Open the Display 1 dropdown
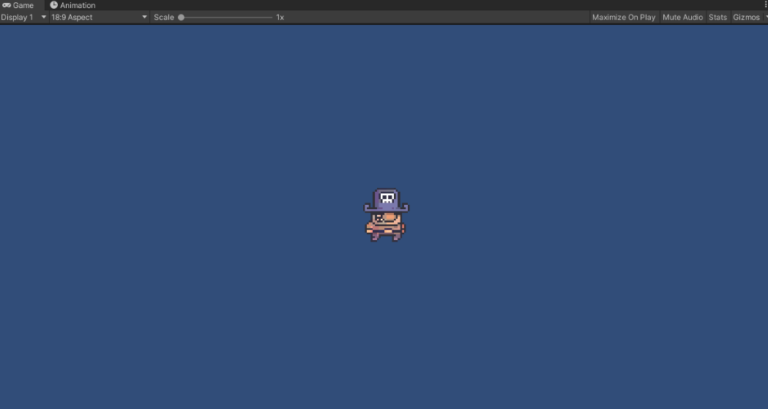 tap(24, 17)
